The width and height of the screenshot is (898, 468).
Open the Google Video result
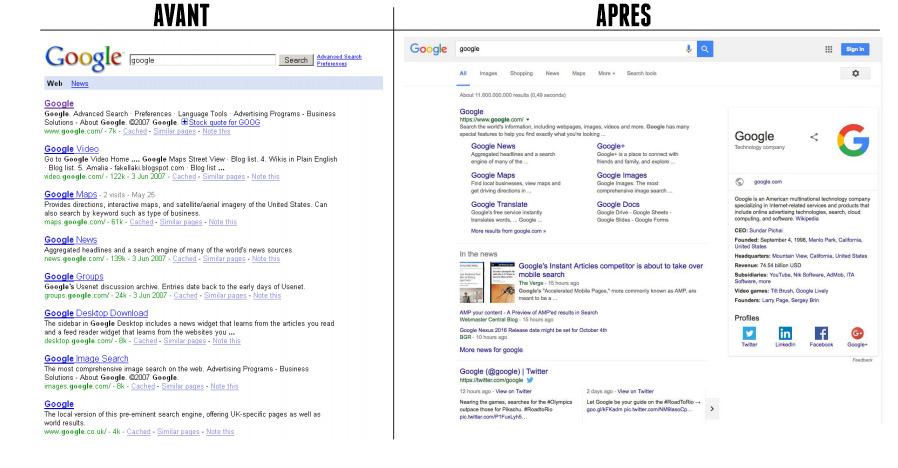click(72, 149)
